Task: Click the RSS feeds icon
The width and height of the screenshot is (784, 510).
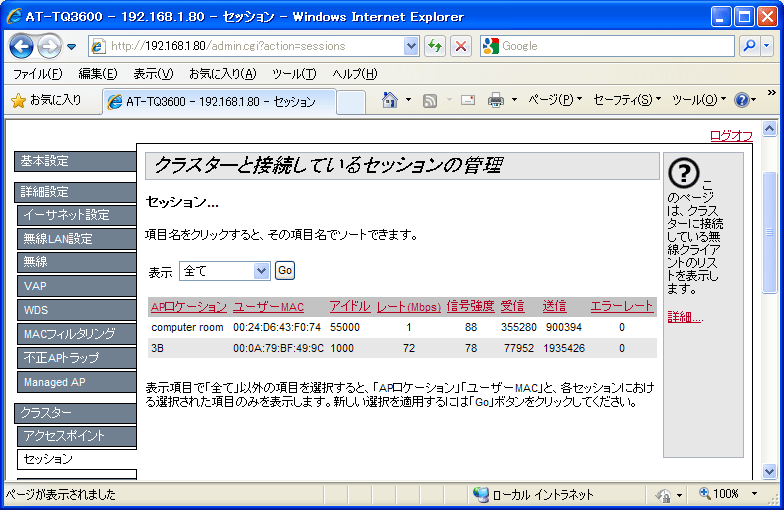Action: [430, 100]
